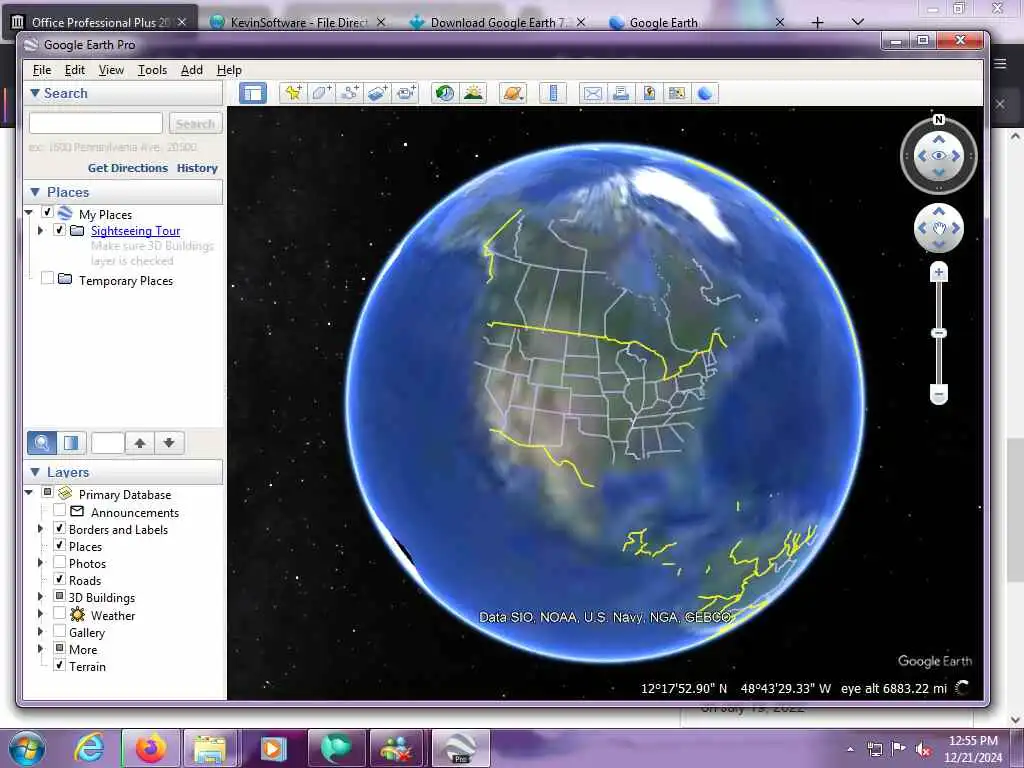Toggle sunlight across the landscape
This screenshot has width=1024, height=768.
[x=473, y=93]
